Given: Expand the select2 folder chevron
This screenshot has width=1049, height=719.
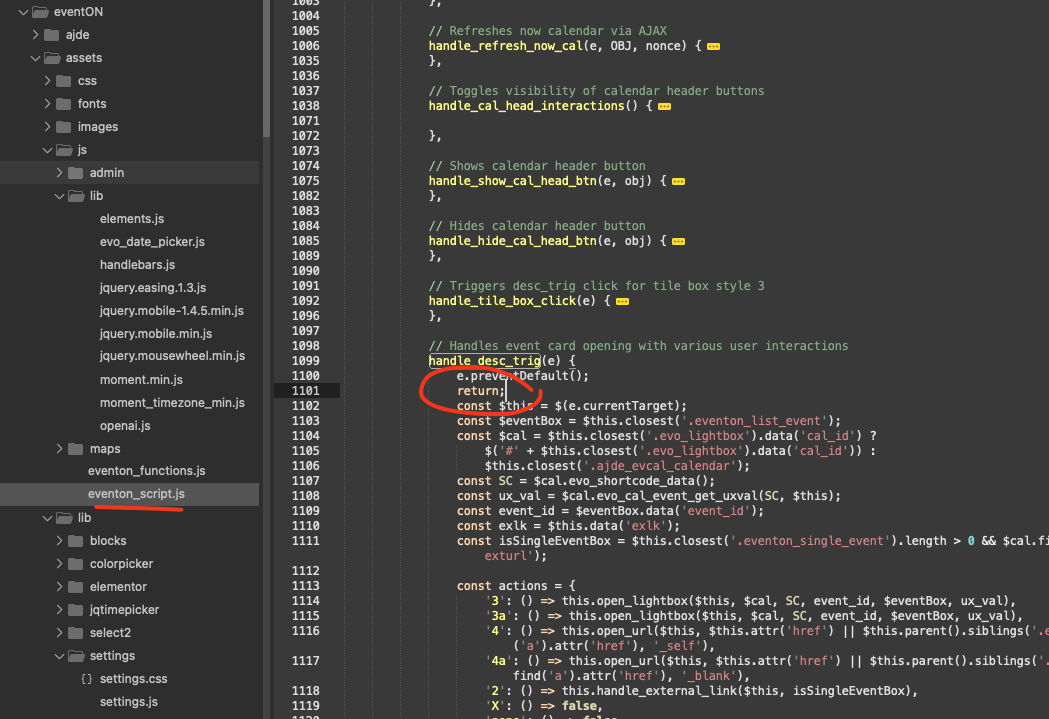Looking at the screenshot, I should click(59, 633).
